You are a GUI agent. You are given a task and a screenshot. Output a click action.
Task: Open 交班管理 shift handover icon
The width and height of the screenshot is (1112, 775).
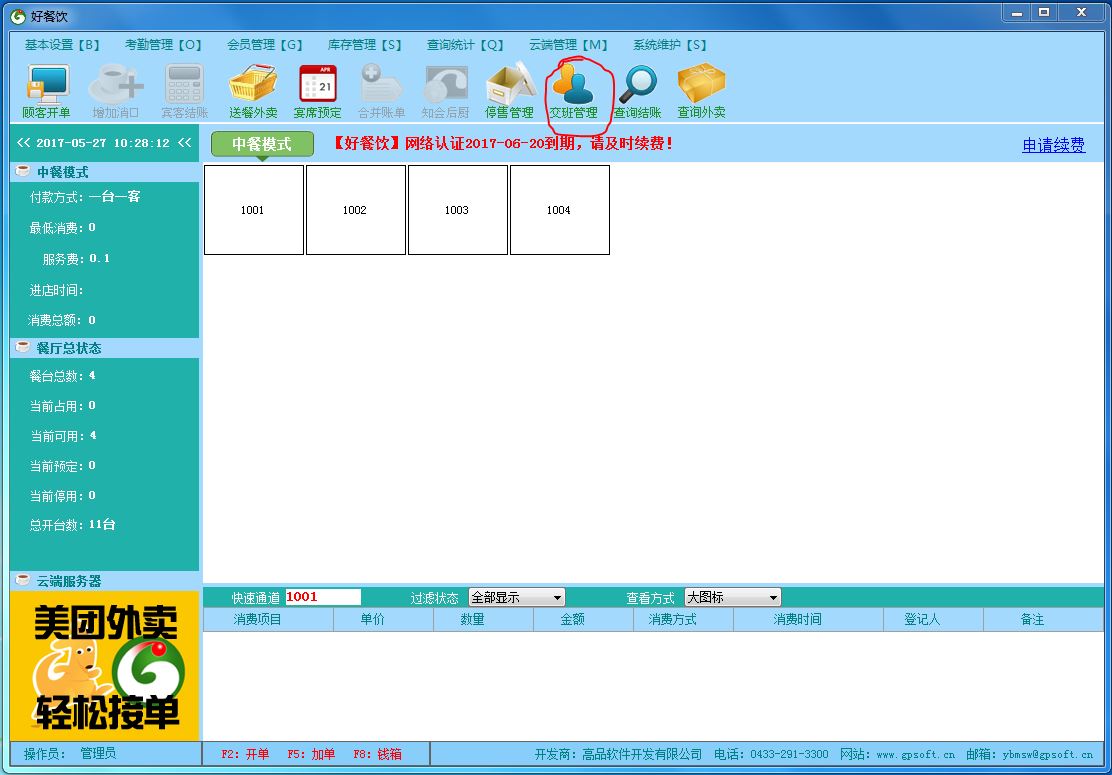click(x=573, y=91)
